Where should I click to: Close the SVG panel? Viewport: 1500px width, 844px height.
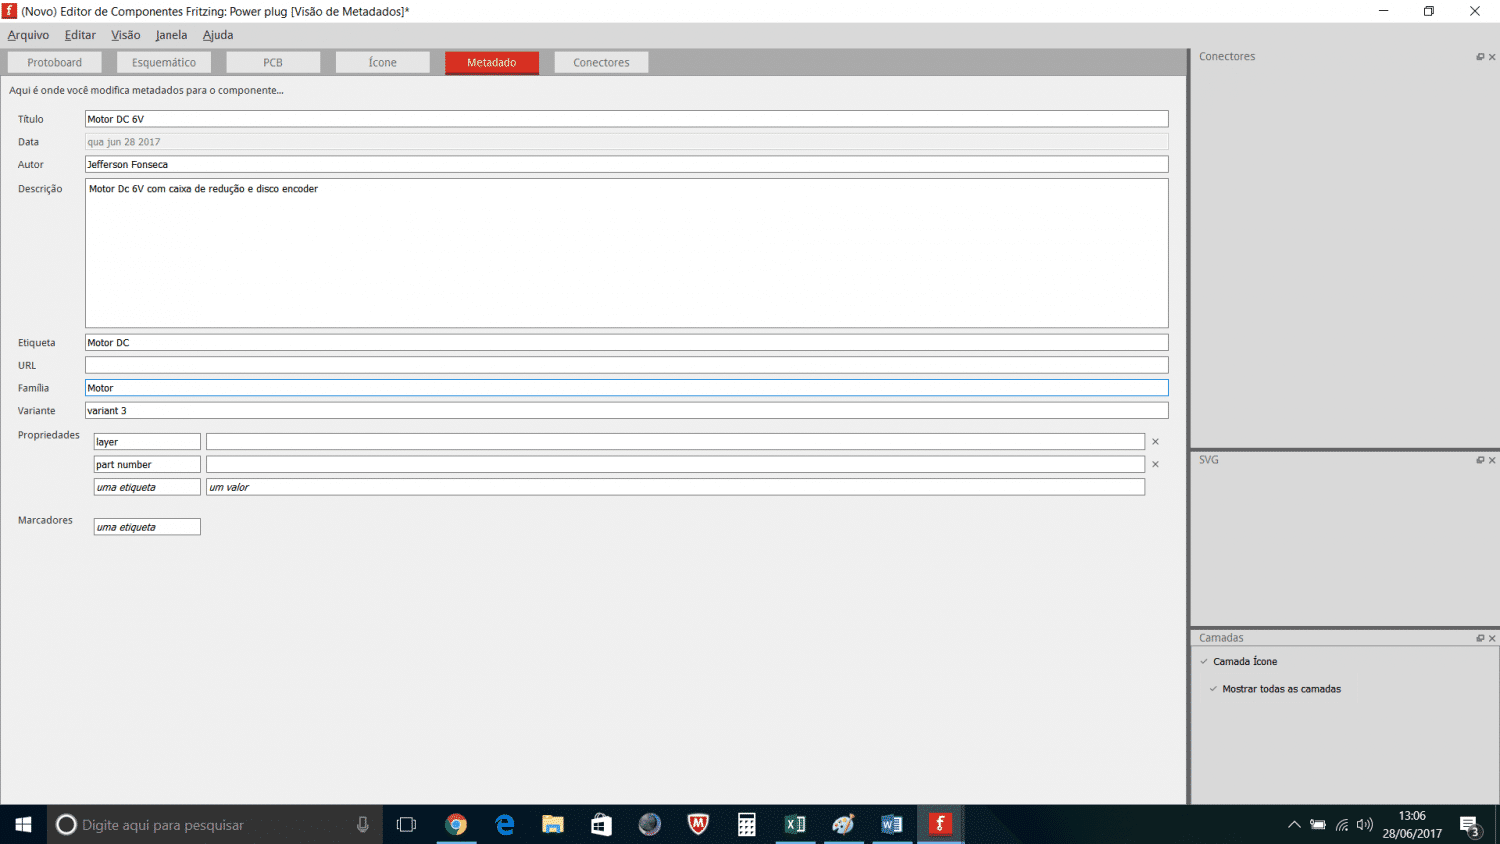pos(1492,460)
